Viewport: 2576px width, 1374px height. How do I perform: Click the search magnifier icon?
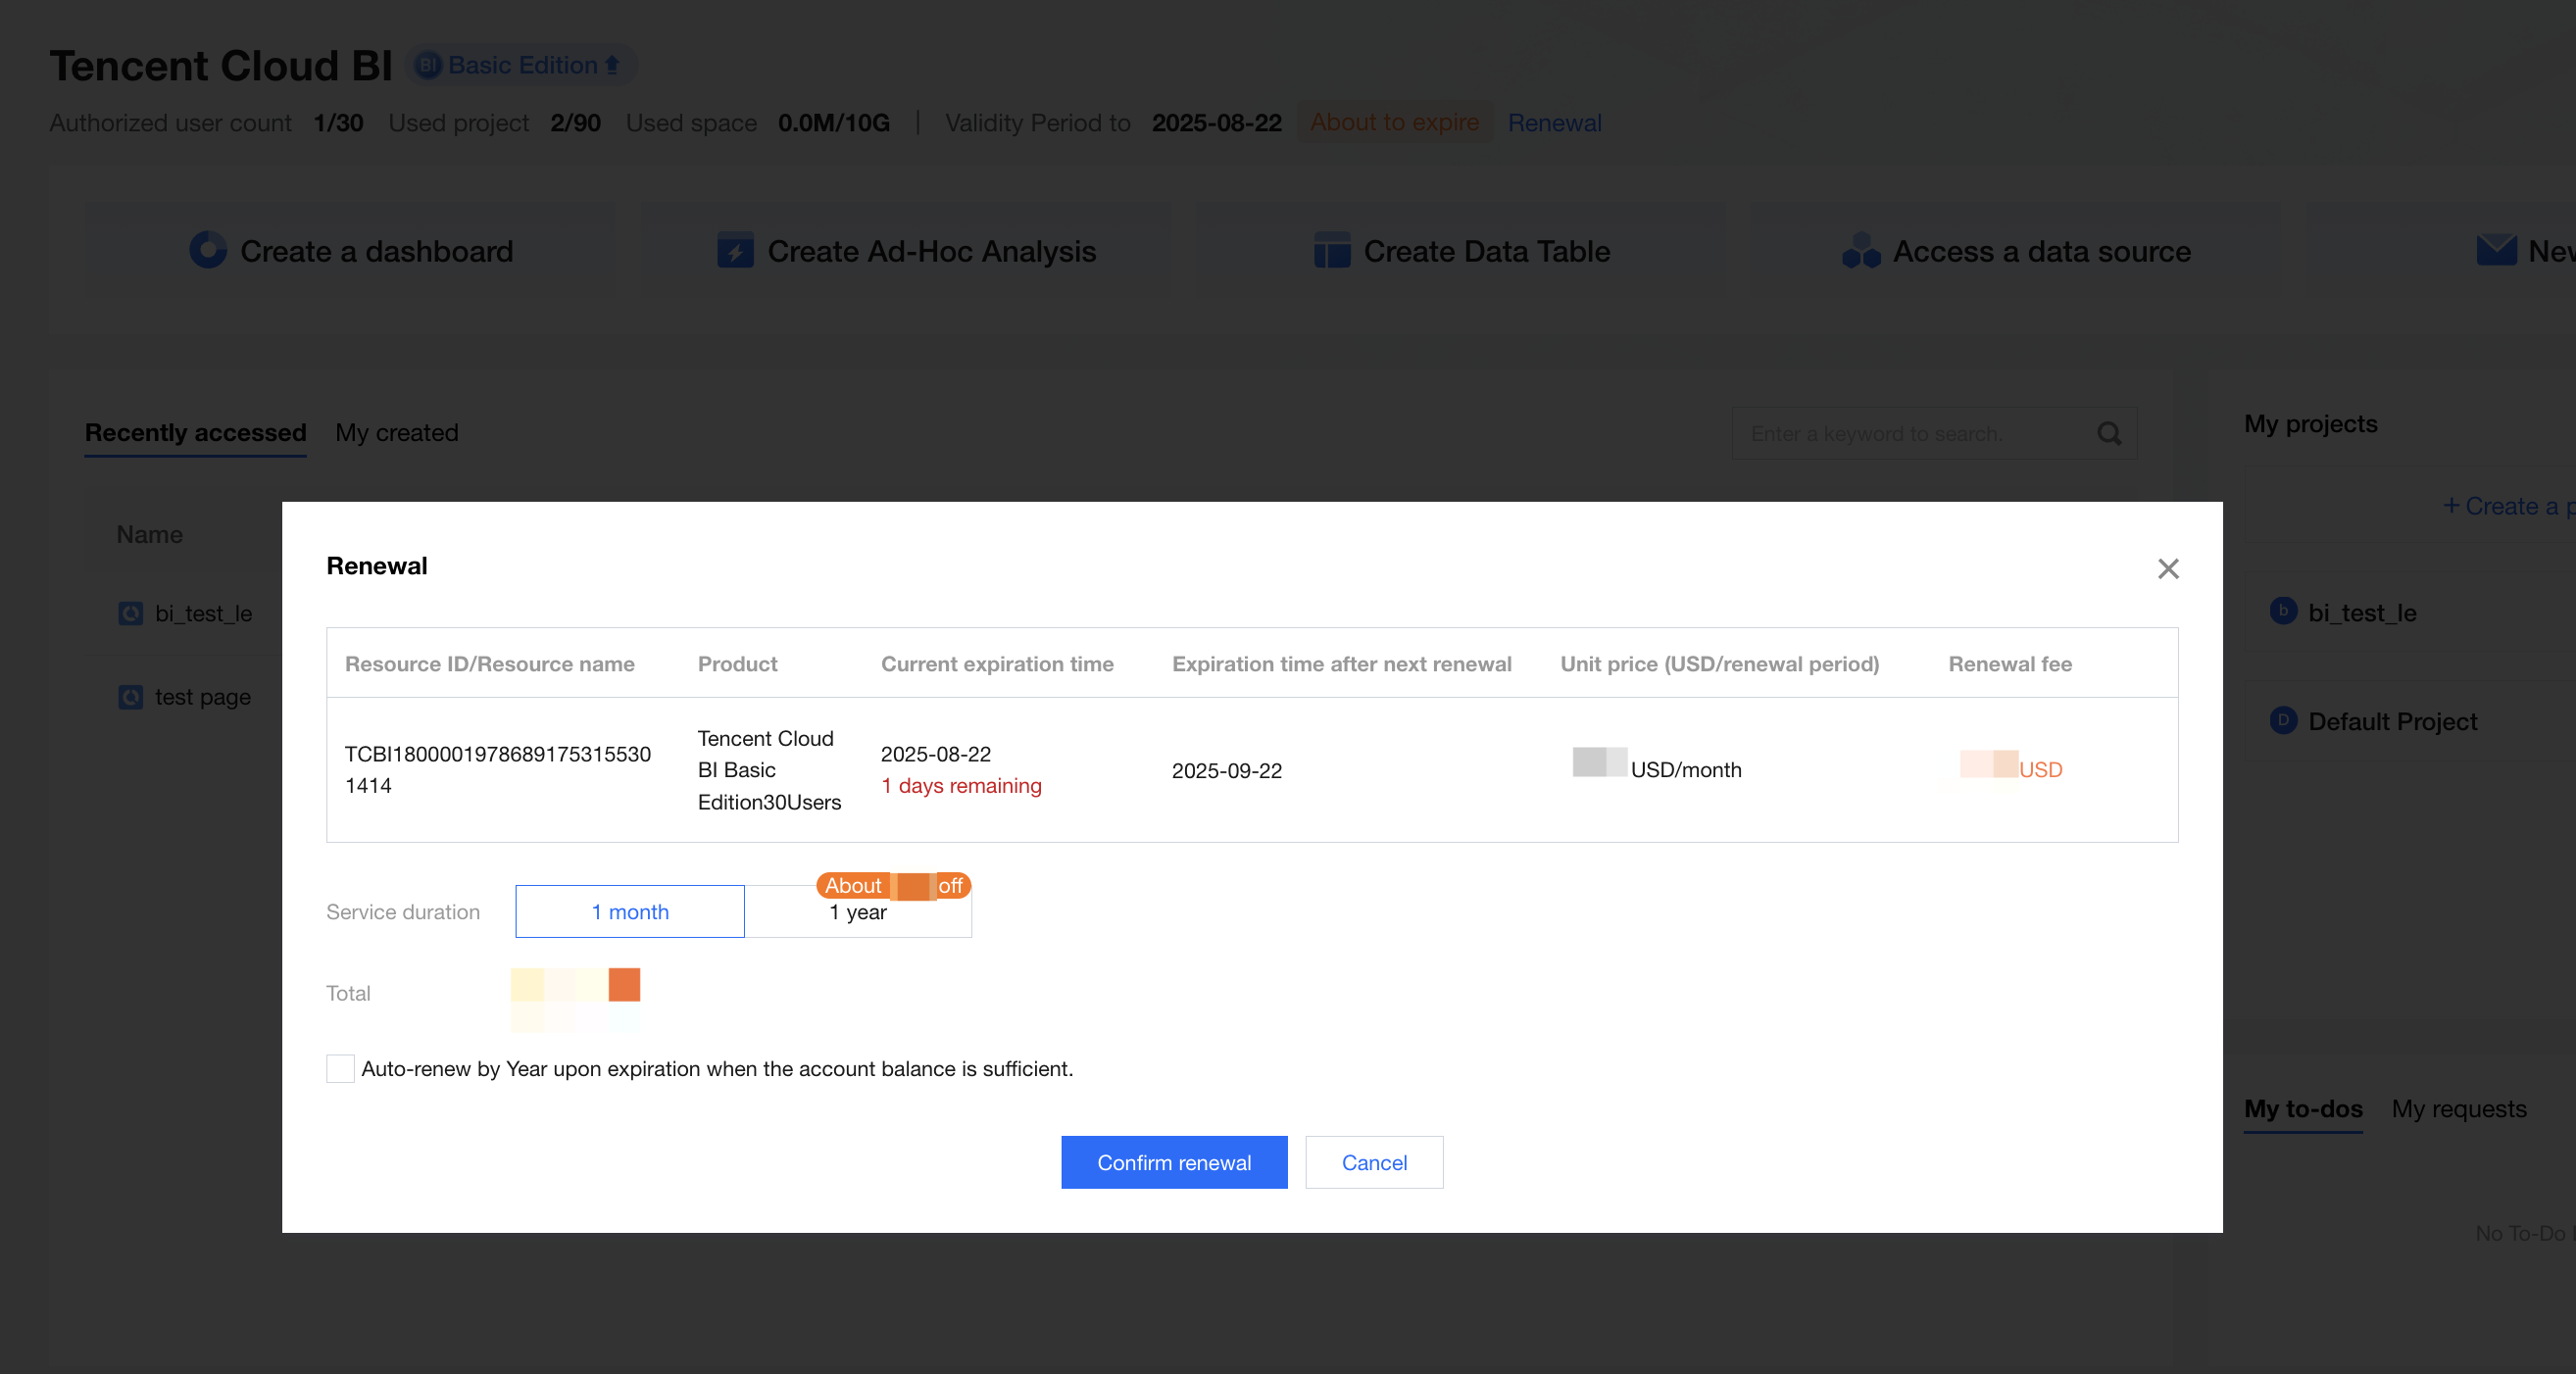2109,433
